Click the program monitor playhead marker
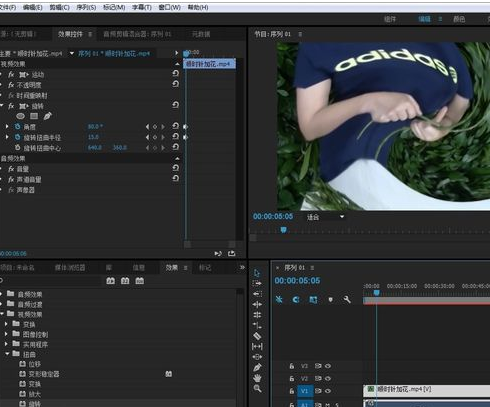This screenshot has height=407, width=490. coord(283,230)
